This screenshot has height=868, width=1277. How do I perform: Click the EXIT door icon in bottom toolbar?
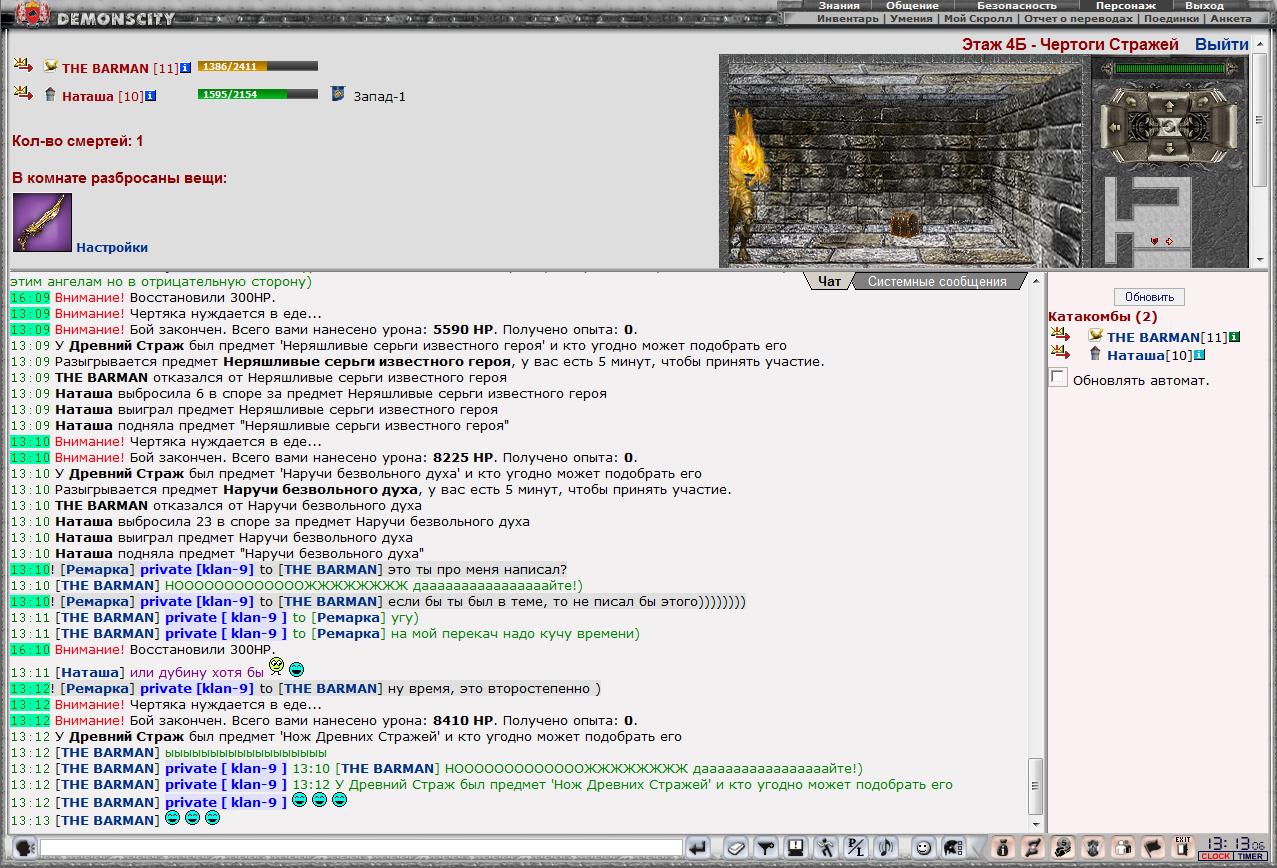pos(1183,847)
